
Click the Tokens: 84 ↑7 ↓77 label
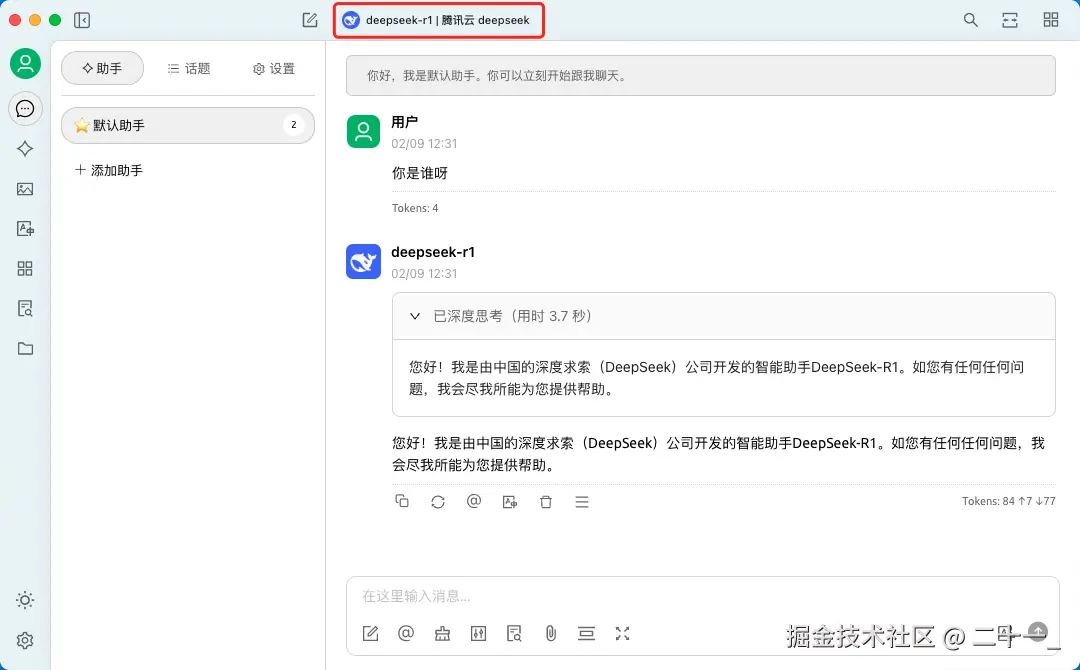(1008, 501)
